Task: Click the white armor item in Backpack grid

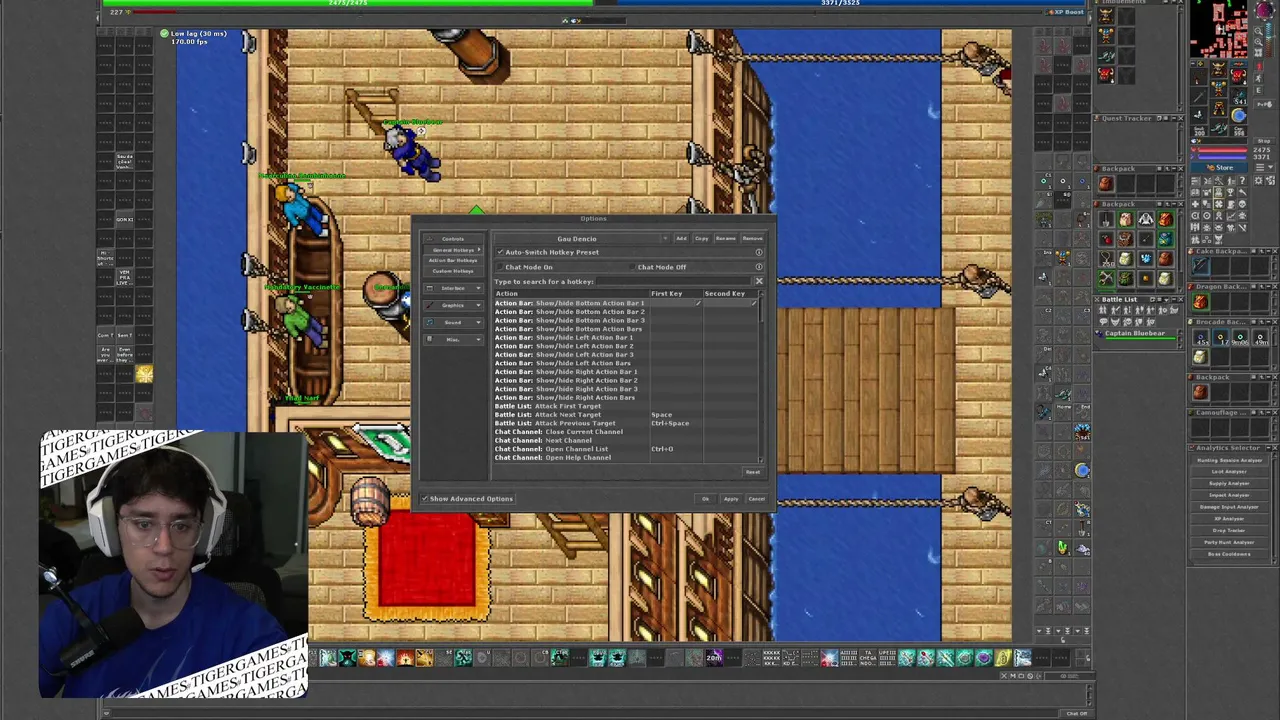Action: pyautogui.click(x=1145, y=220)
